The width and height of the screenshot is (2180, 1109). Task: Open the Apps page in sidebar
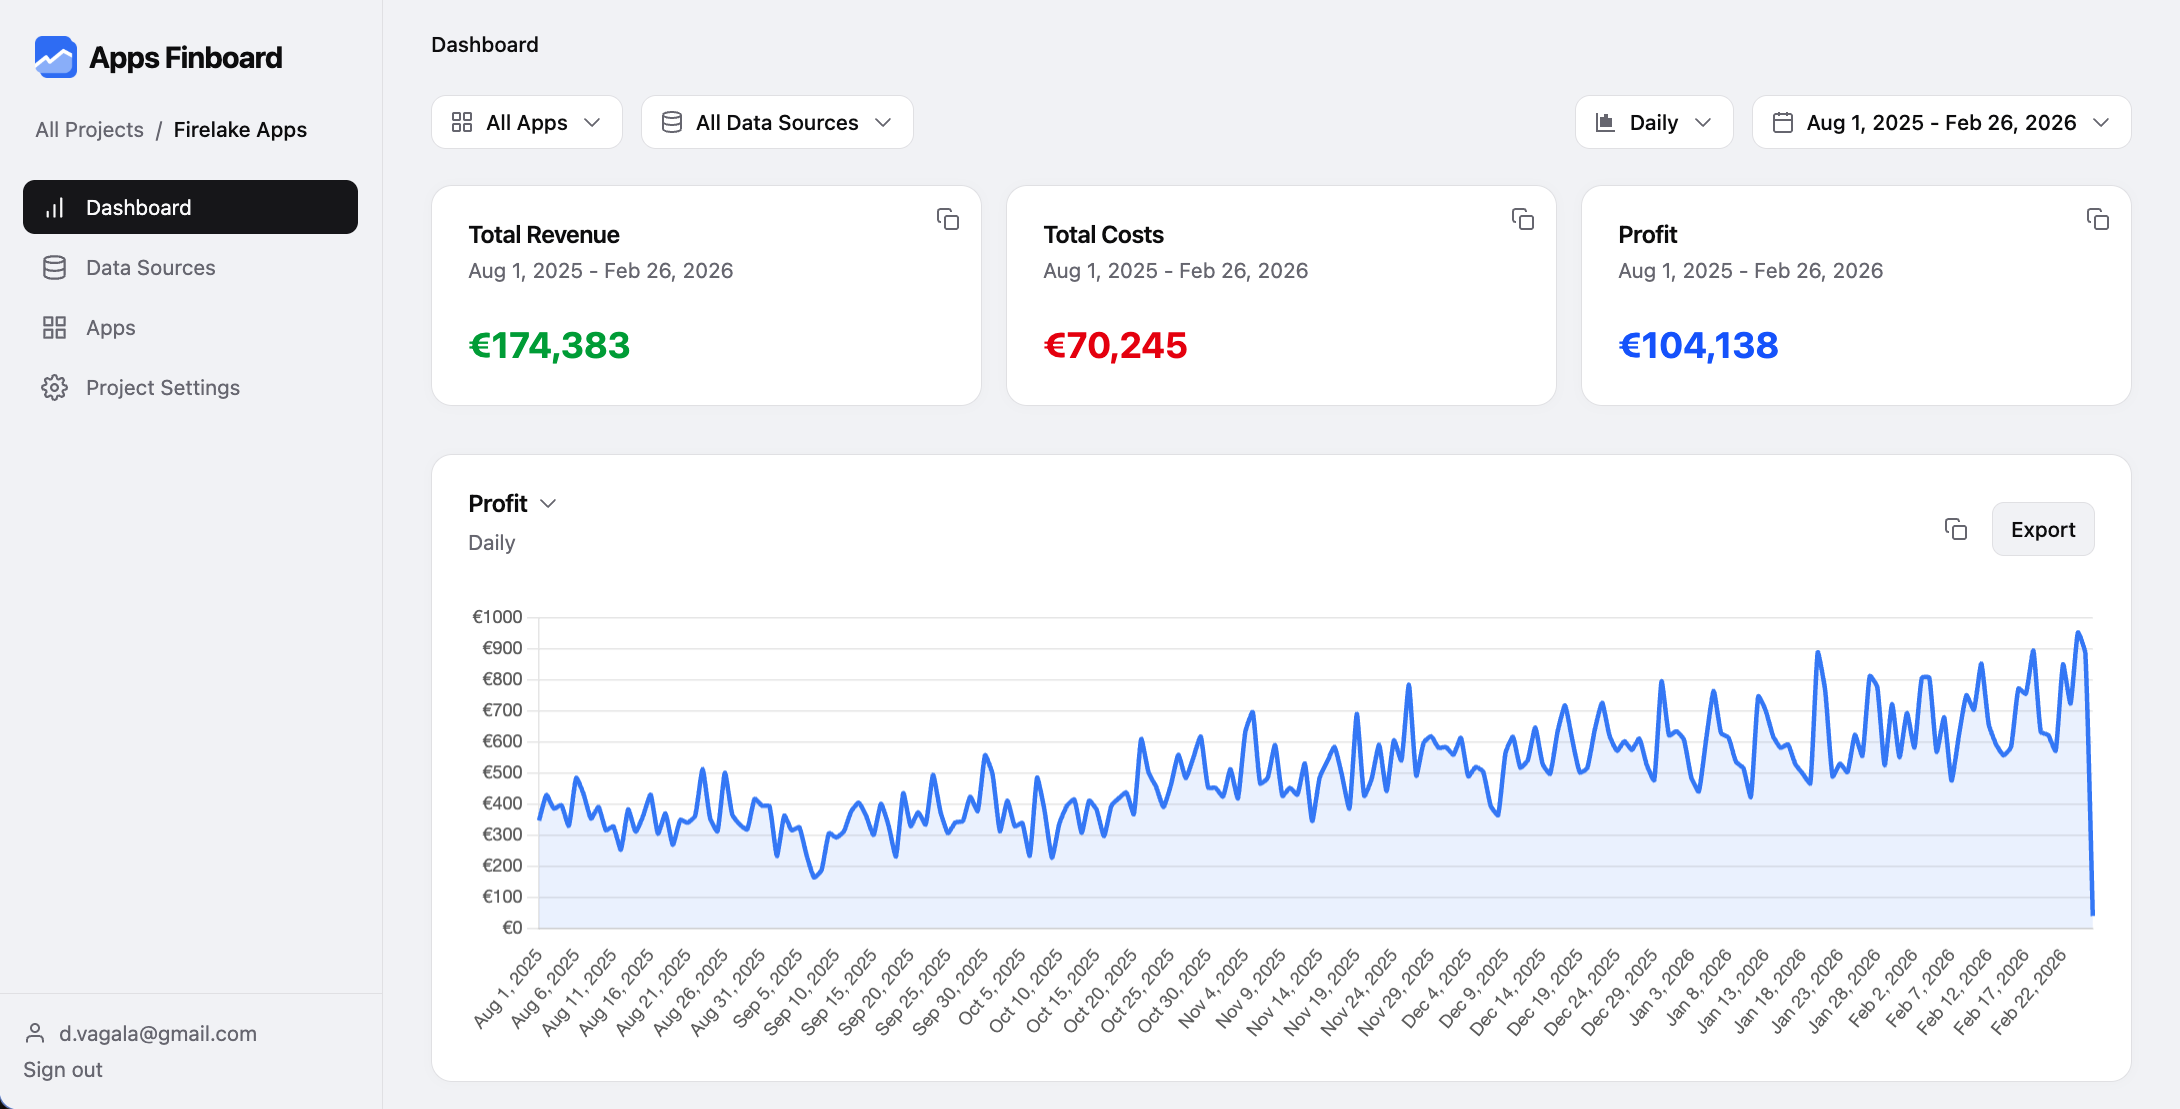[110, 328]
